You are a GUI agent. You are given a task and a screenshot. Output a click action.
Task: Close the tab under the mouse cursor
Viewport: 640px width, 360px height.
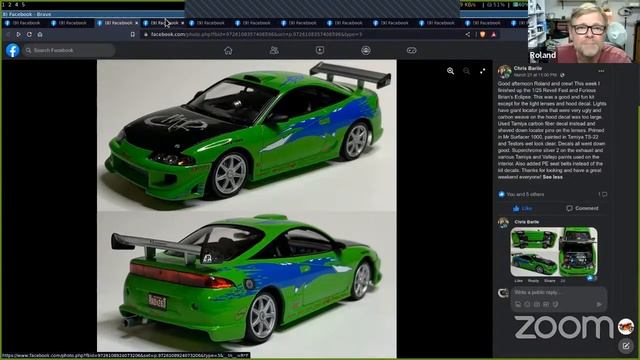point(182,23)
